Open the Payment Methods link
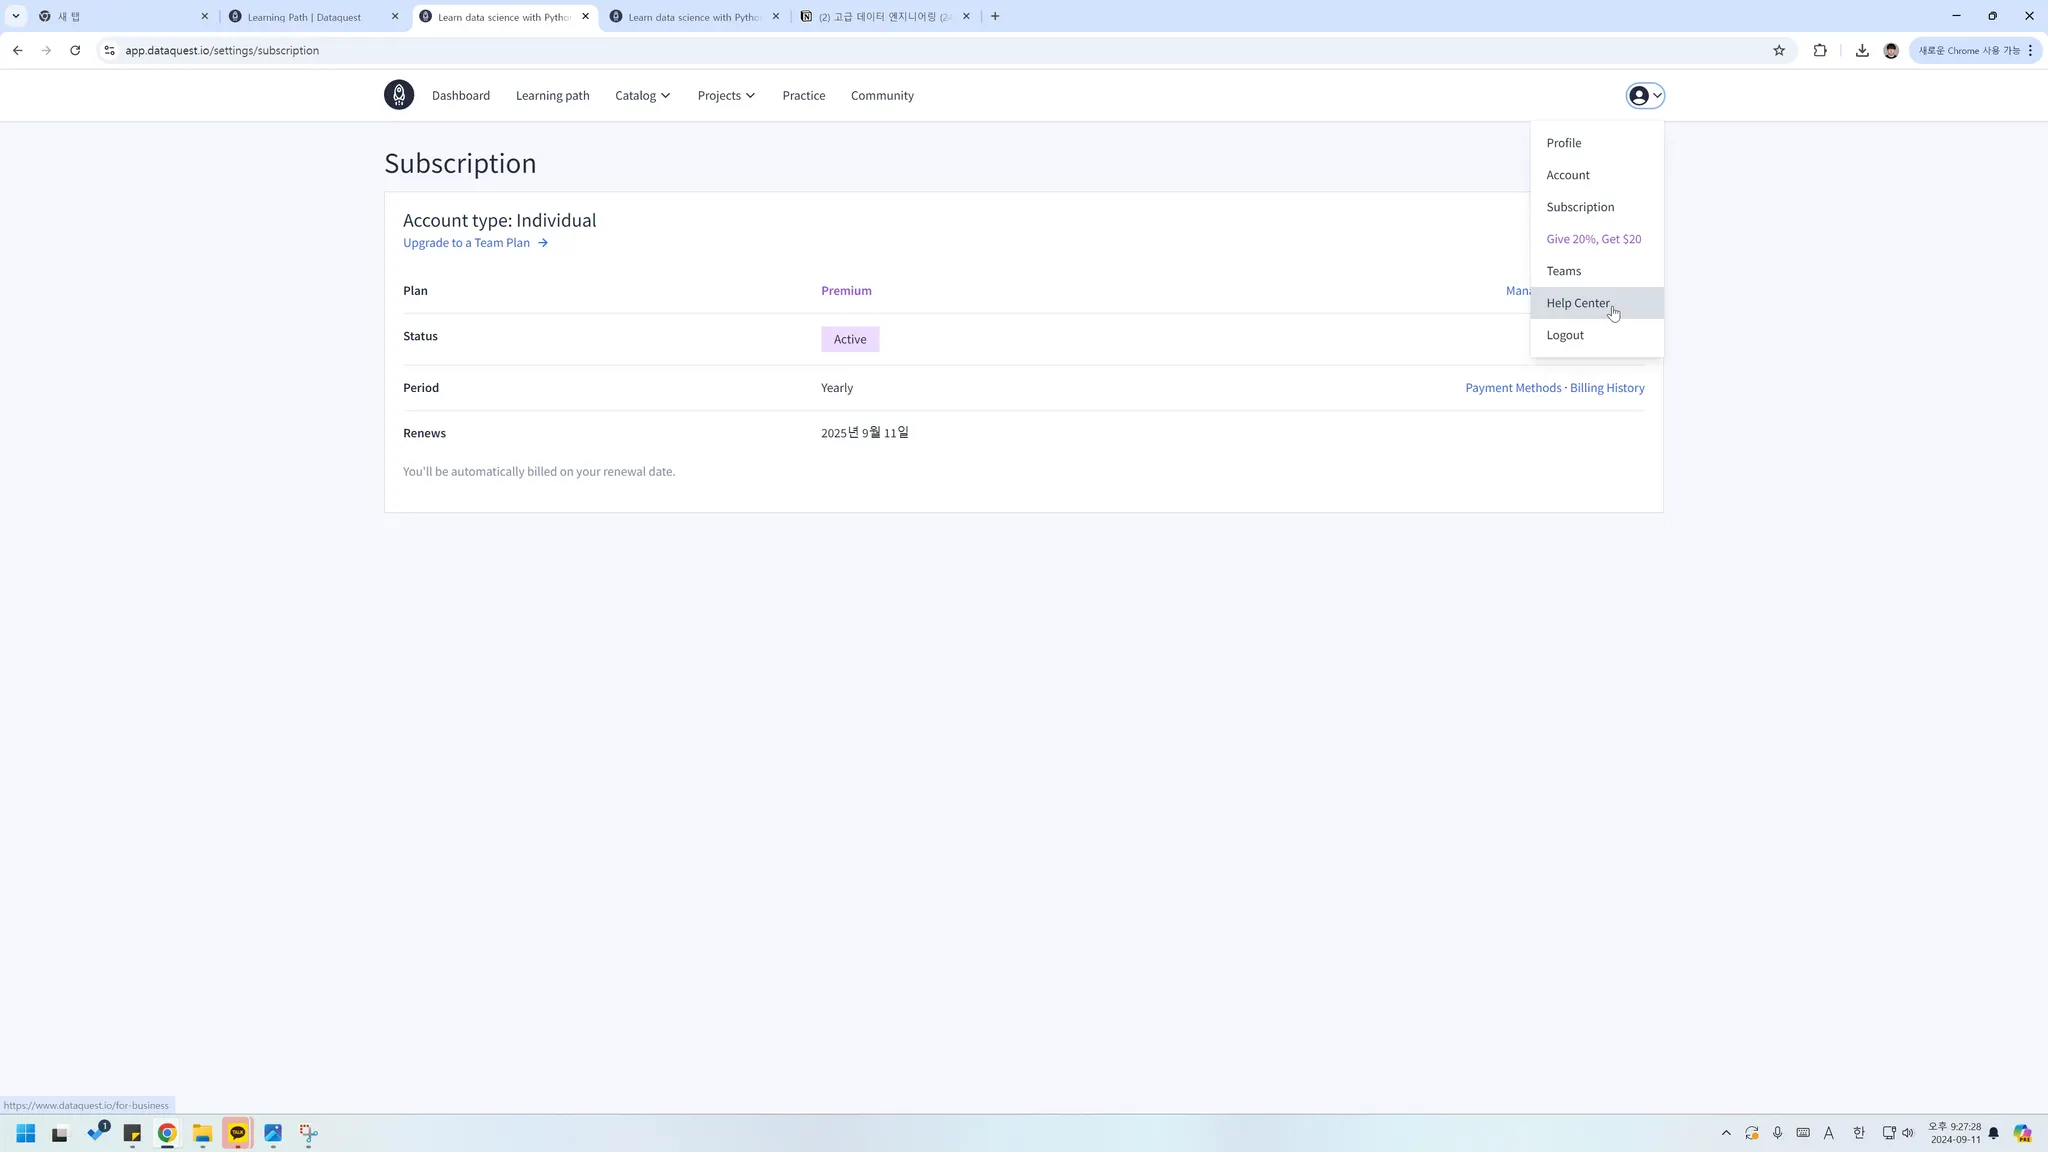The image size is (2048, 1152). 1512,388
